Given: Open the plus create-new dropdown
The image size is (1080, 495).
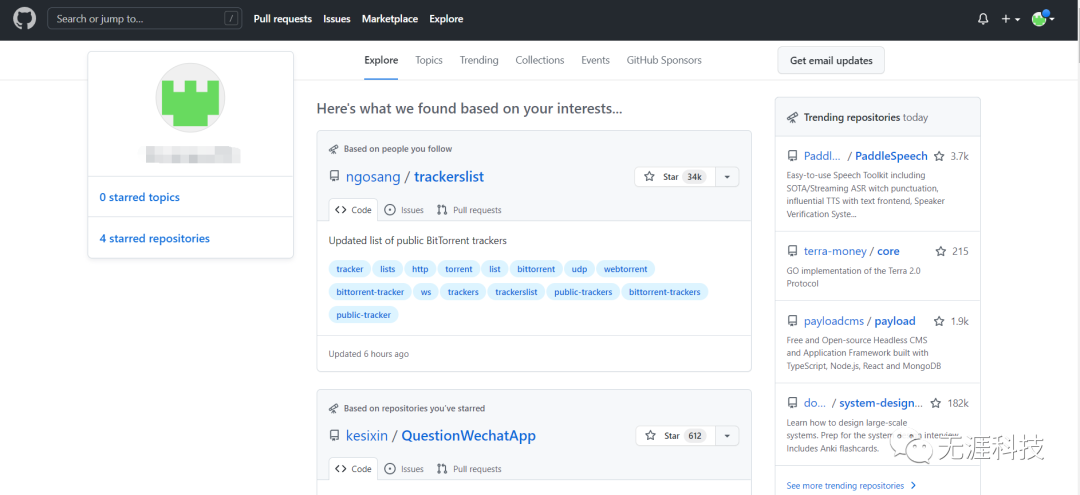Looking at the screenshot, I should 1010,19.
